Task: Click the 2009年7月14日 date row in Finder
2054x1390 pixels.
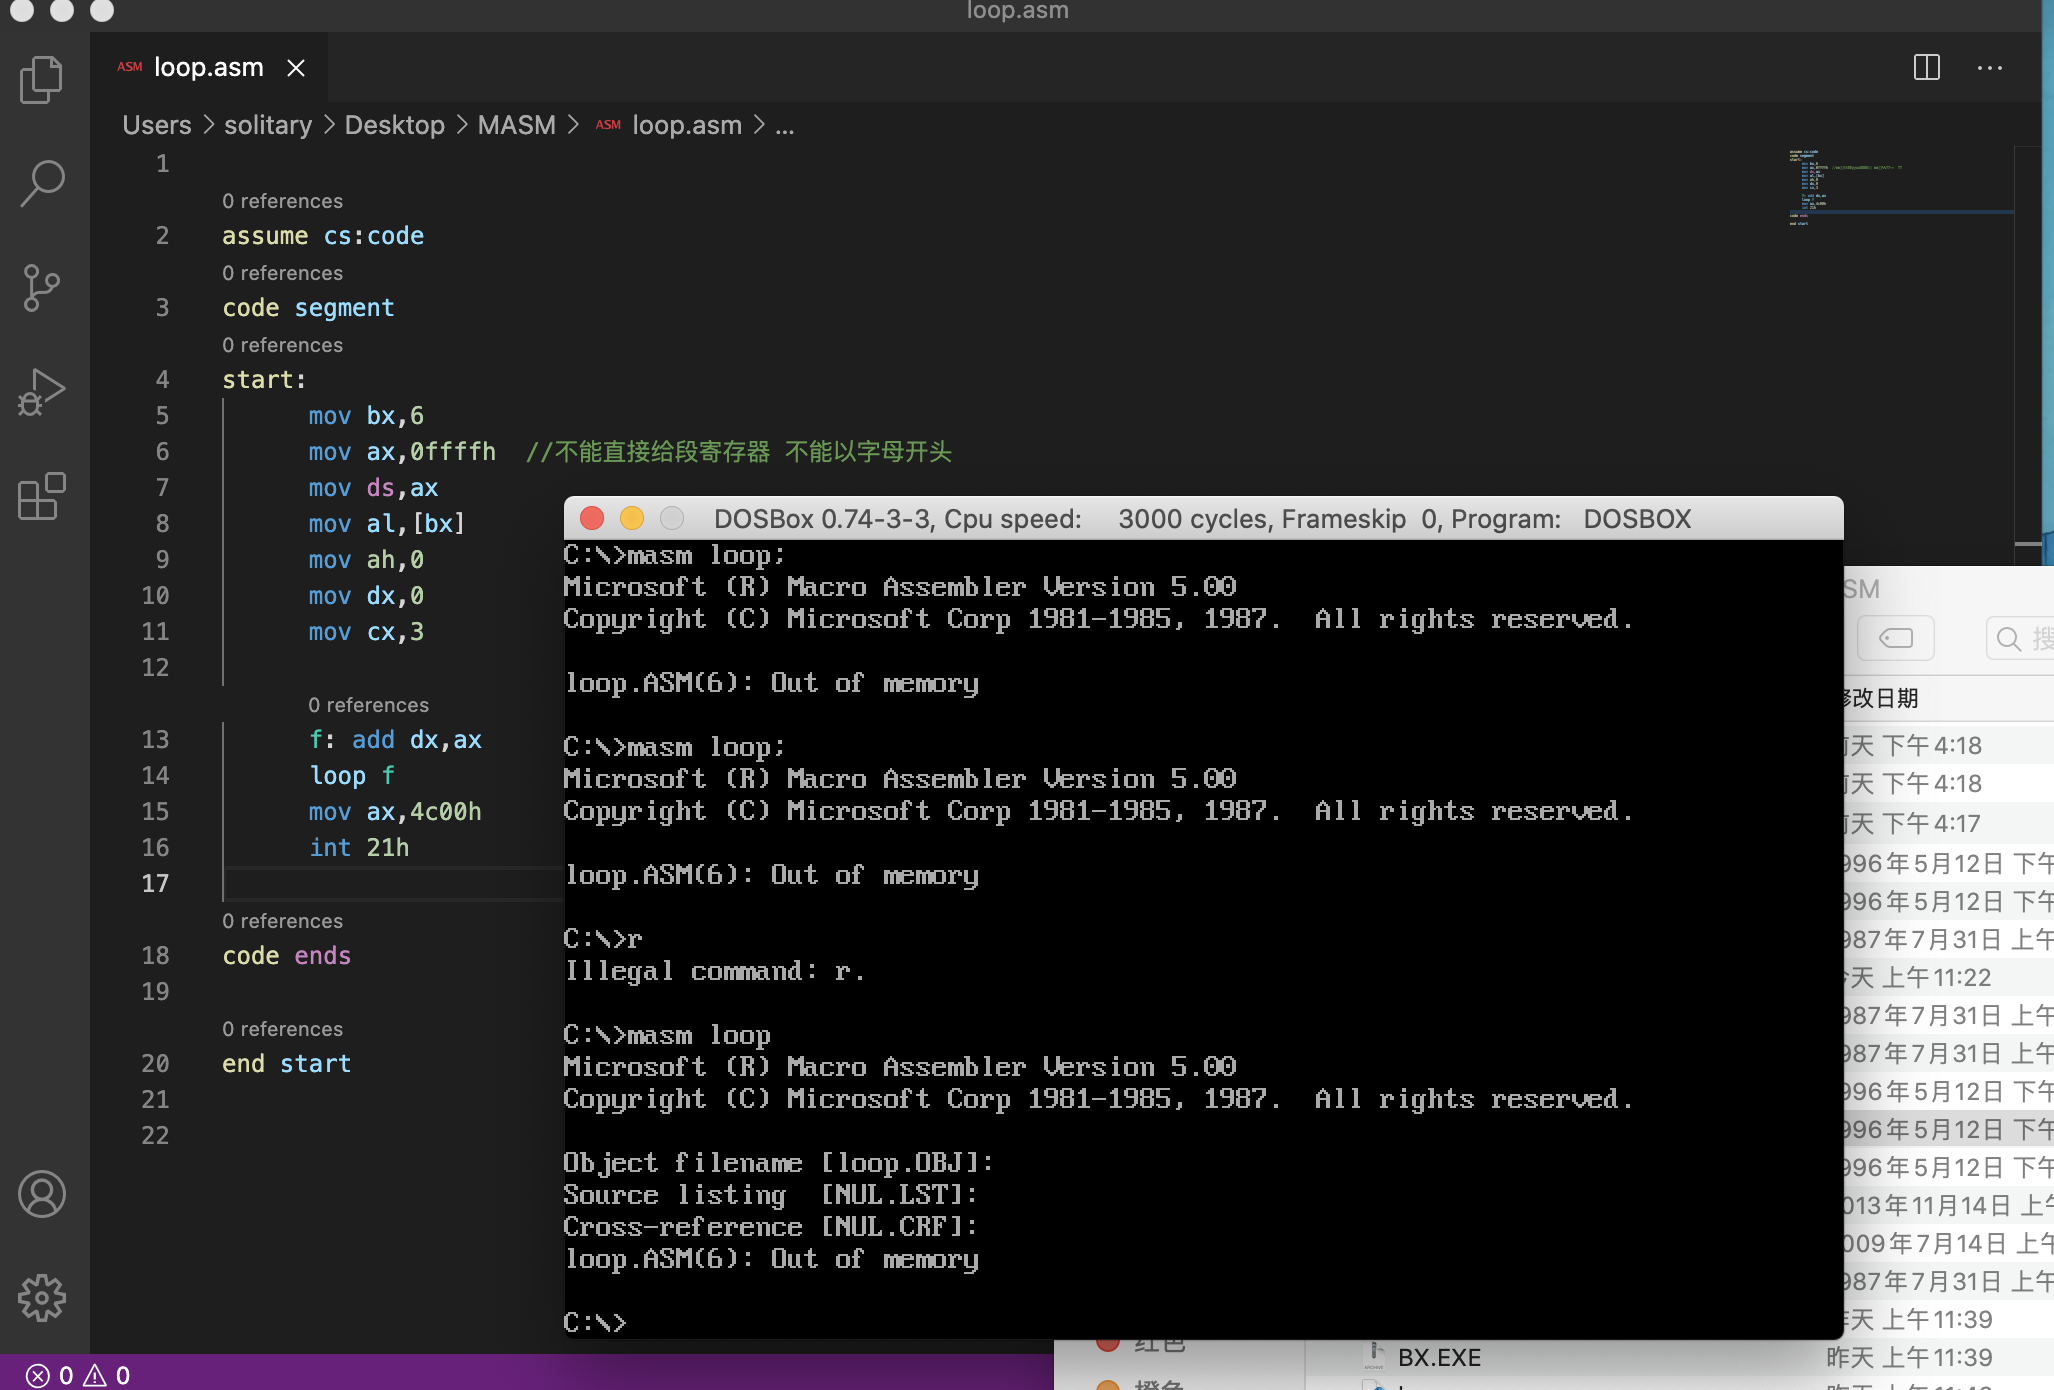Action: point(1948,1244)
